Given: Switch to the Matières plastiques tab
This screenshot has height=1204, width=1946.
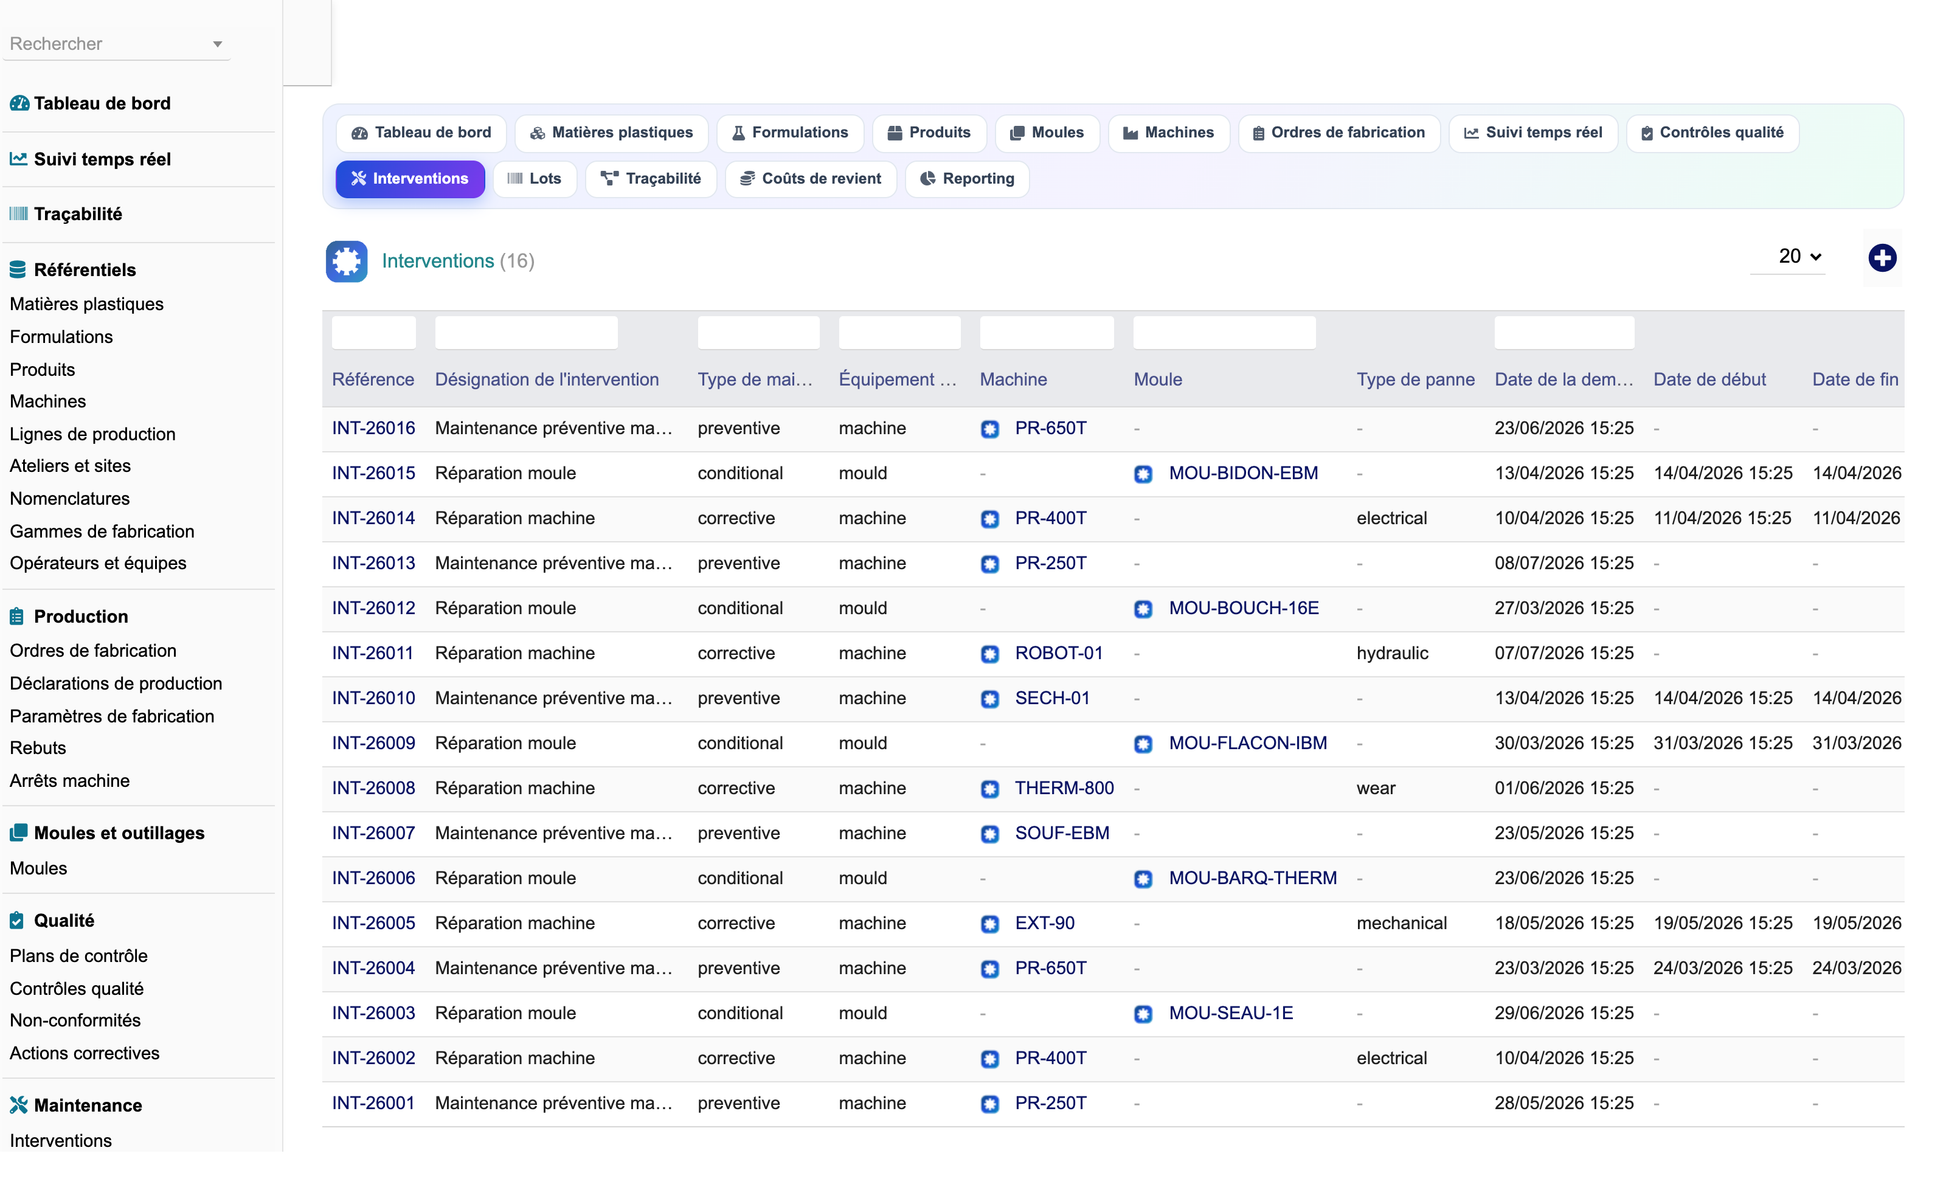Looking at the screenshot, I should point(611,133).
